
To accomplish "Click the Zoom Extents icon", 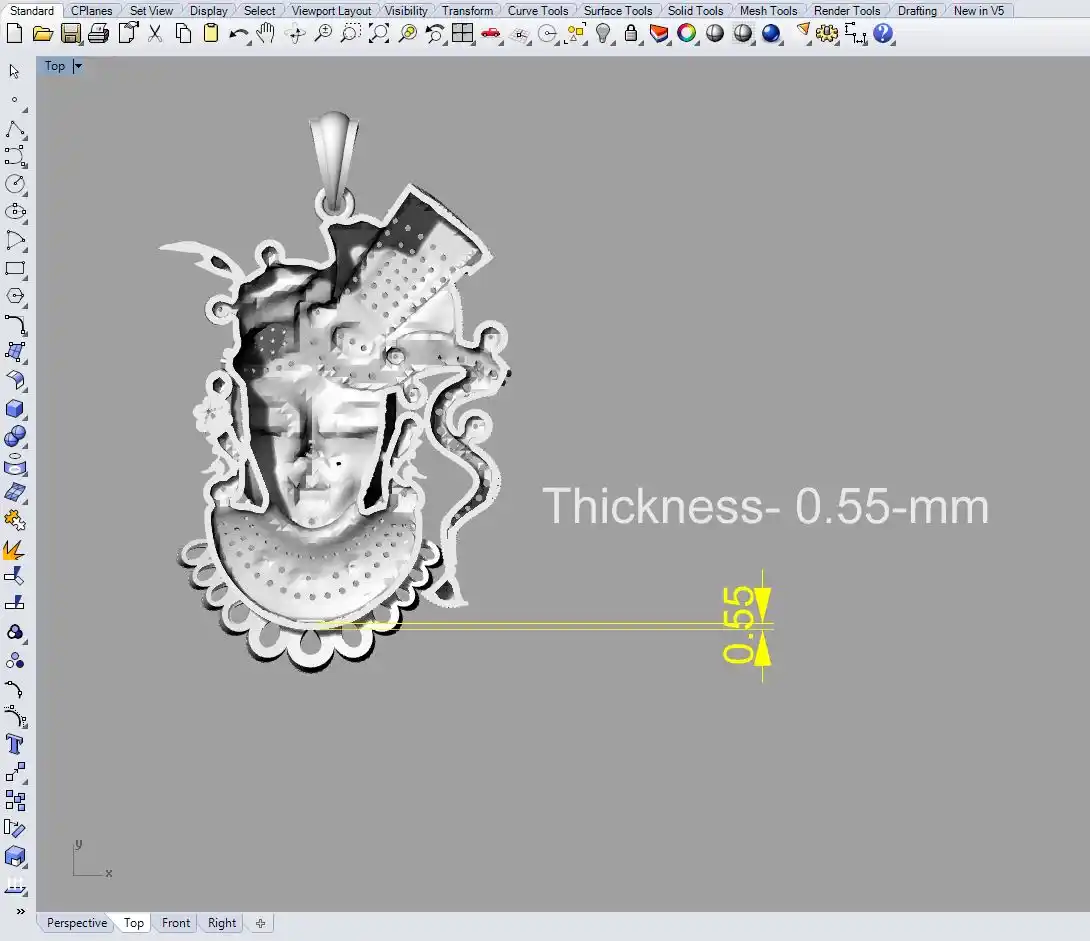I will 379,34.
